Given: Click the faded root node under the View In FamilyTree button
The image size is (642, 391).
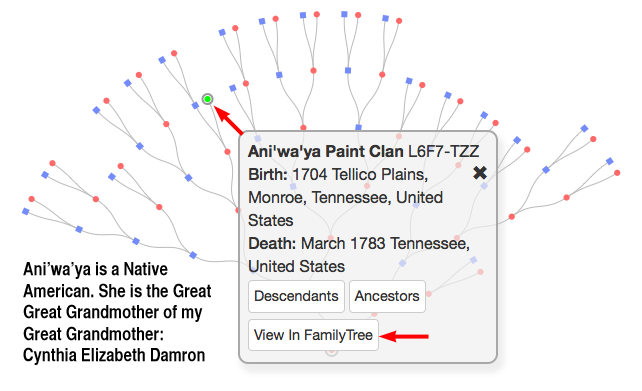Looking at the screenshot, I should (332, 351).
